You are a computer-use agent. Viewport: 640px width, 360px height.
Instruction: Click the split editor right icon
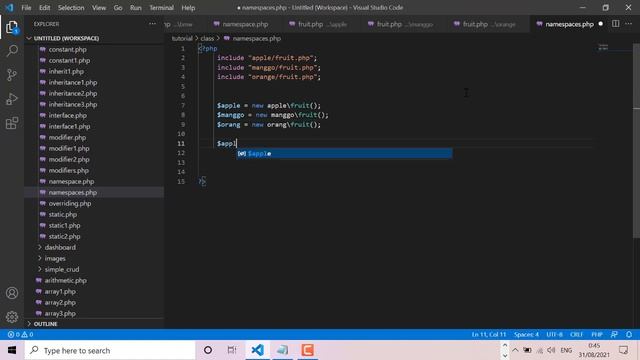[x=615, y=24]
